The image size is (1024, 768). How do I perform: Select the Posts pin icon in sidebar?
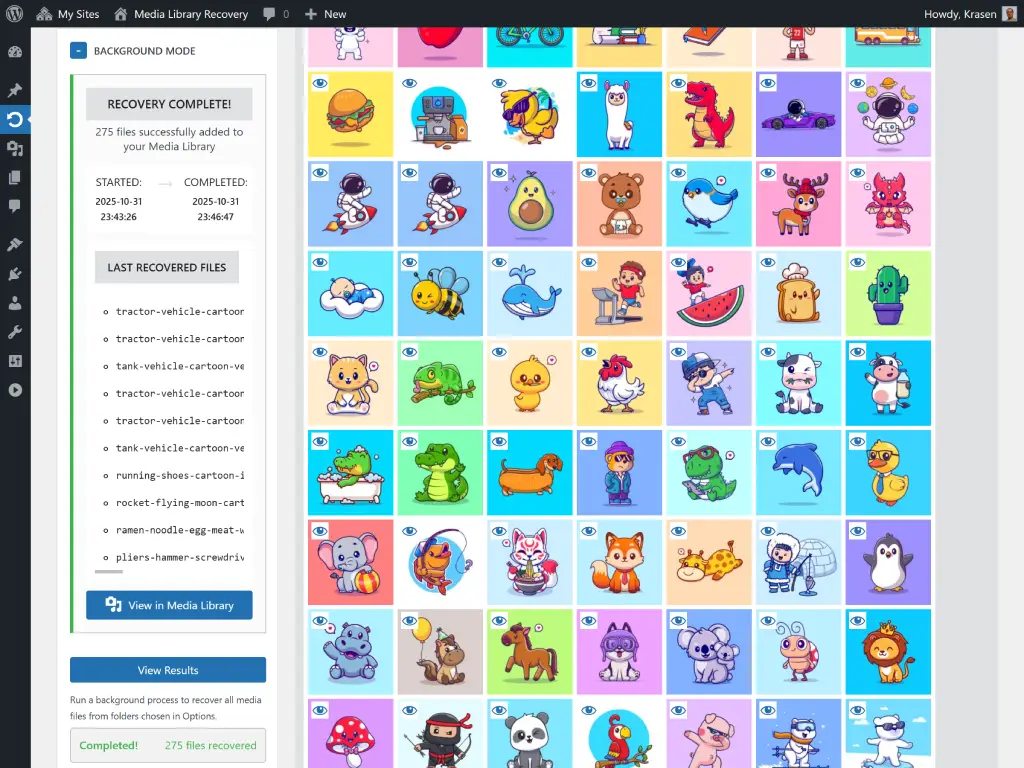(14, 89)
